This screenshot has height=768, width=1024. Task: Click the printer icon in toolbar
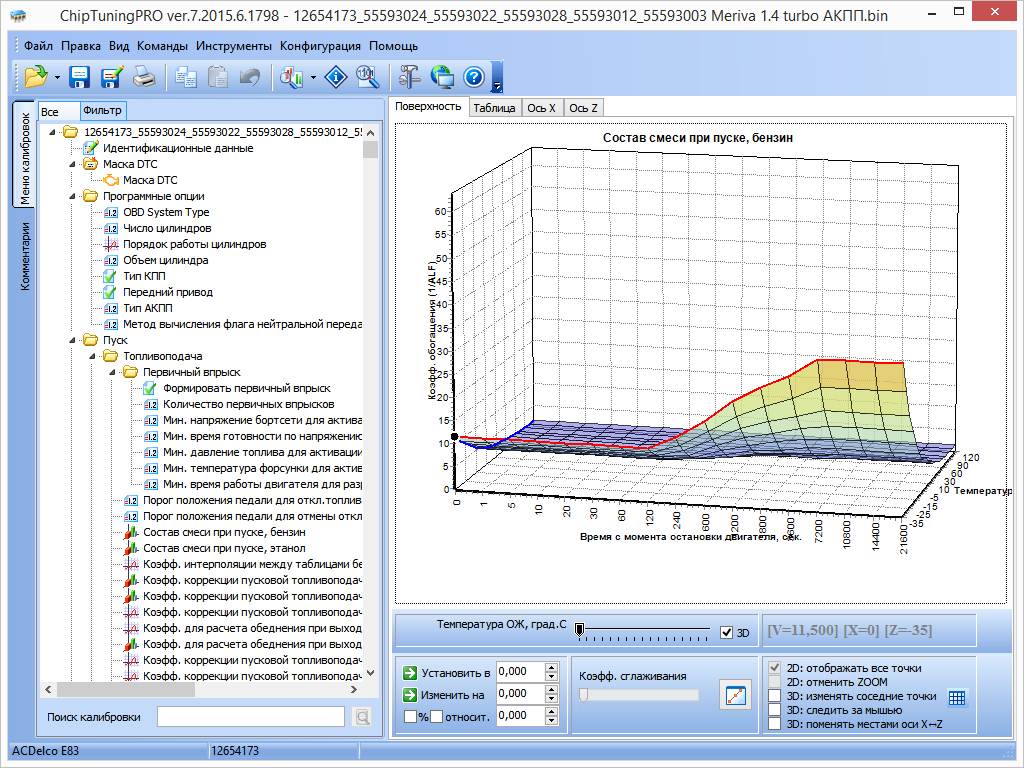[145, 77]
